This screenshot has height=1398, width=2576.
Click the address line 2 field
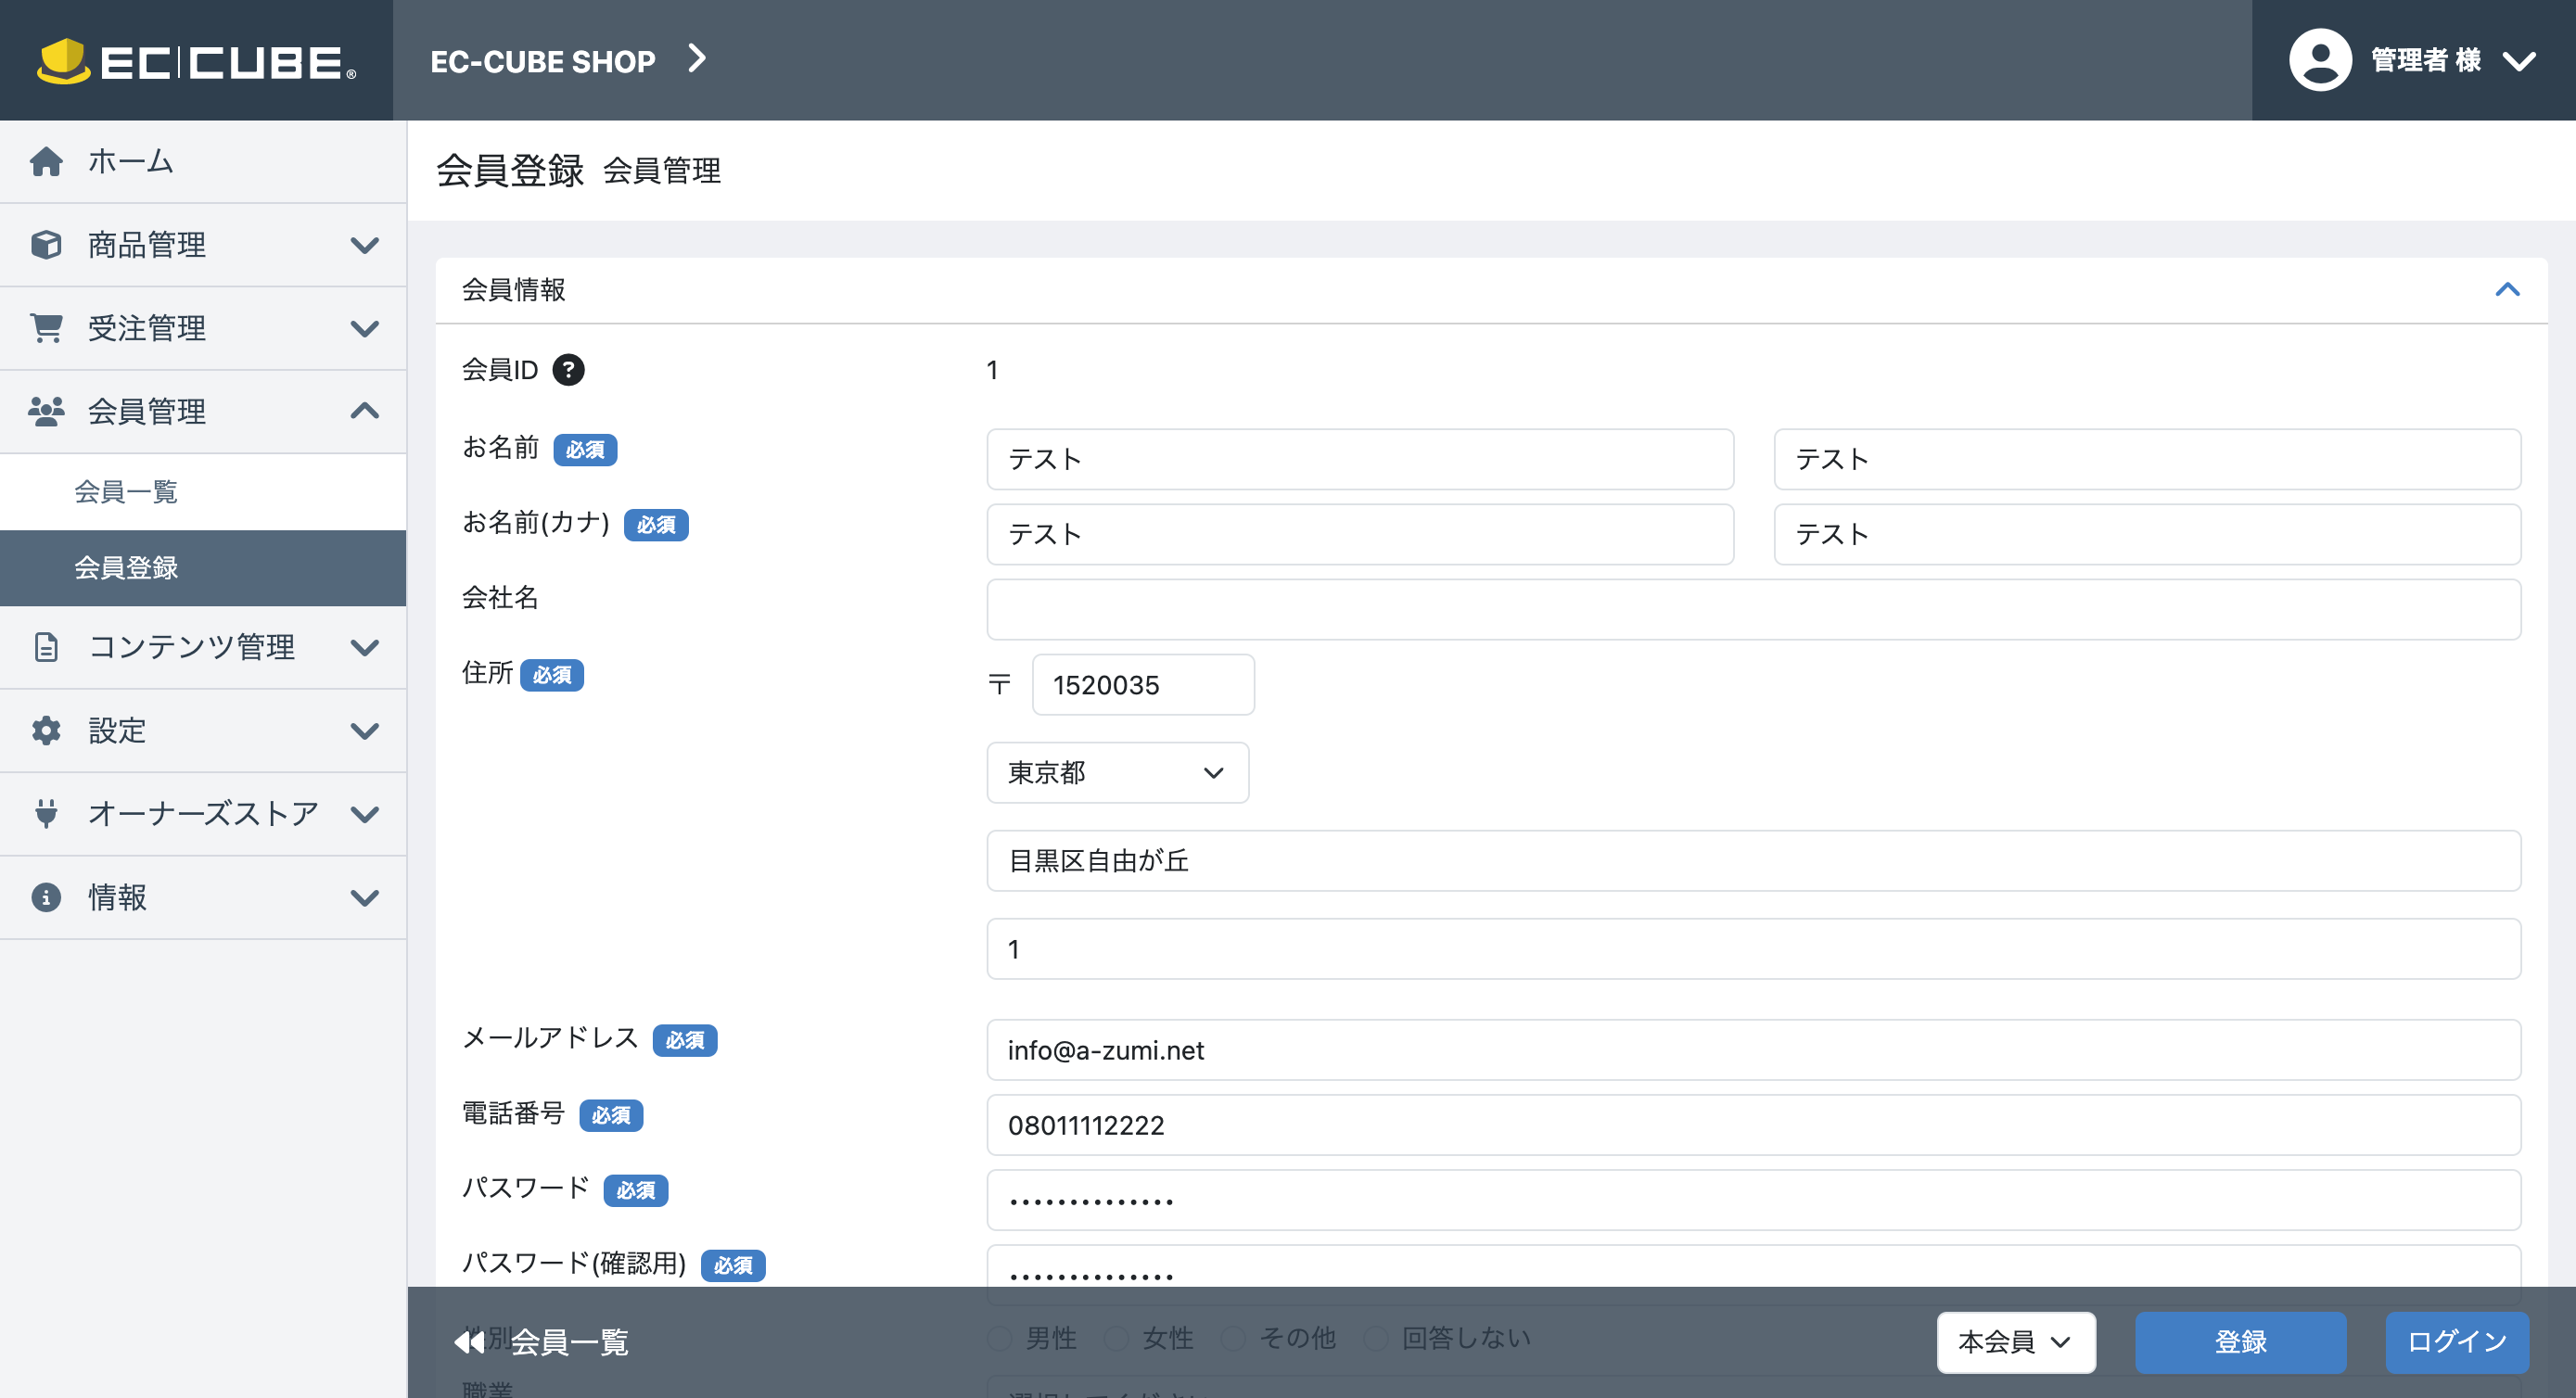(1754, 949)
